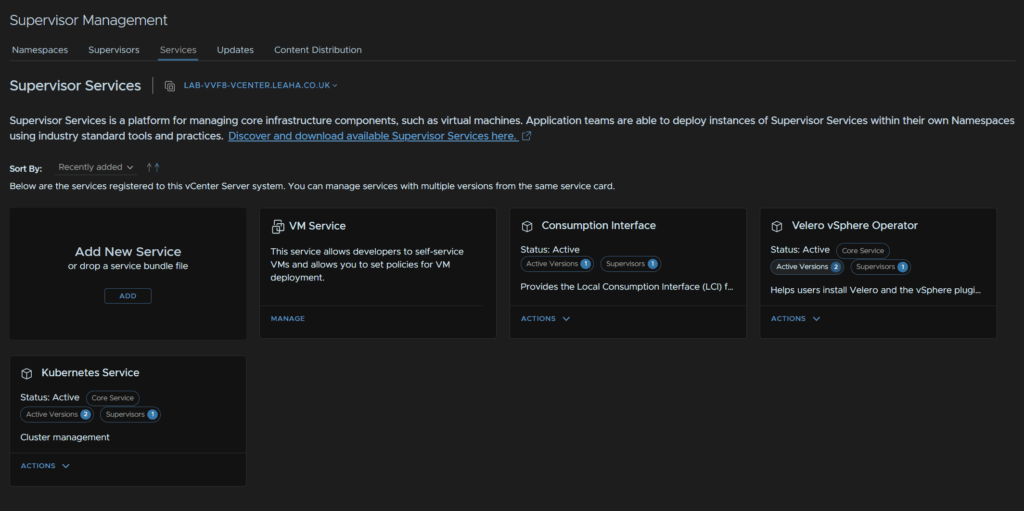Open the Updates tab

tap(235, 50)
